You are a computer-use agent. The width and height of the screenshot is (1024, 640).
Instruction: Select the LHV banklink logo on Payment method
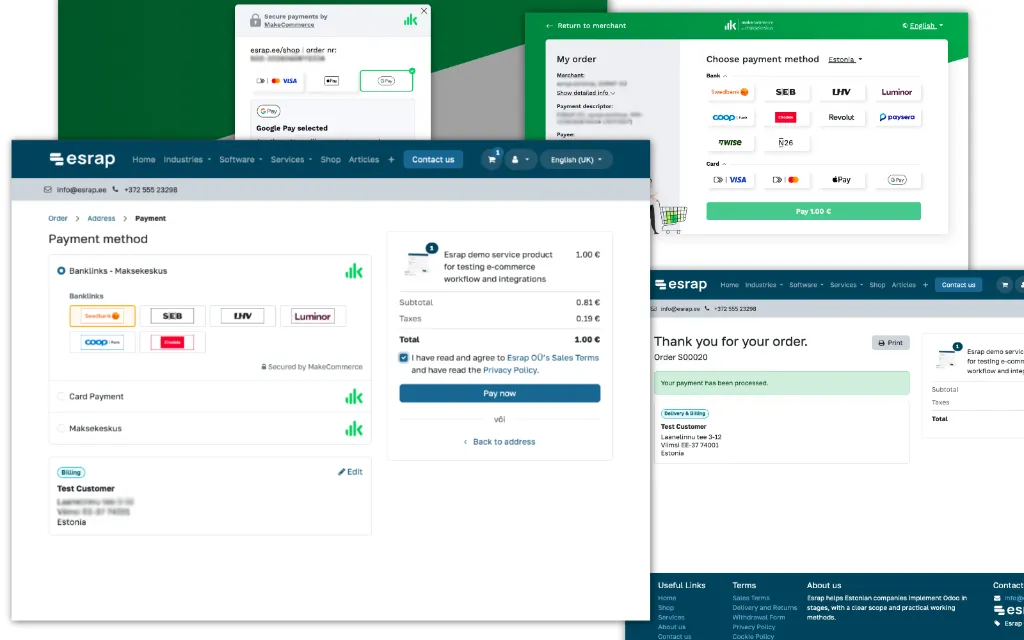point(242,316)
